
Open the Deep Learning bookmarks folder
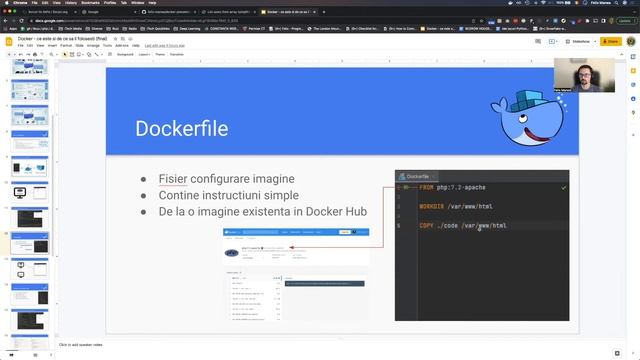pyautogui.click(x=187, y=29)
